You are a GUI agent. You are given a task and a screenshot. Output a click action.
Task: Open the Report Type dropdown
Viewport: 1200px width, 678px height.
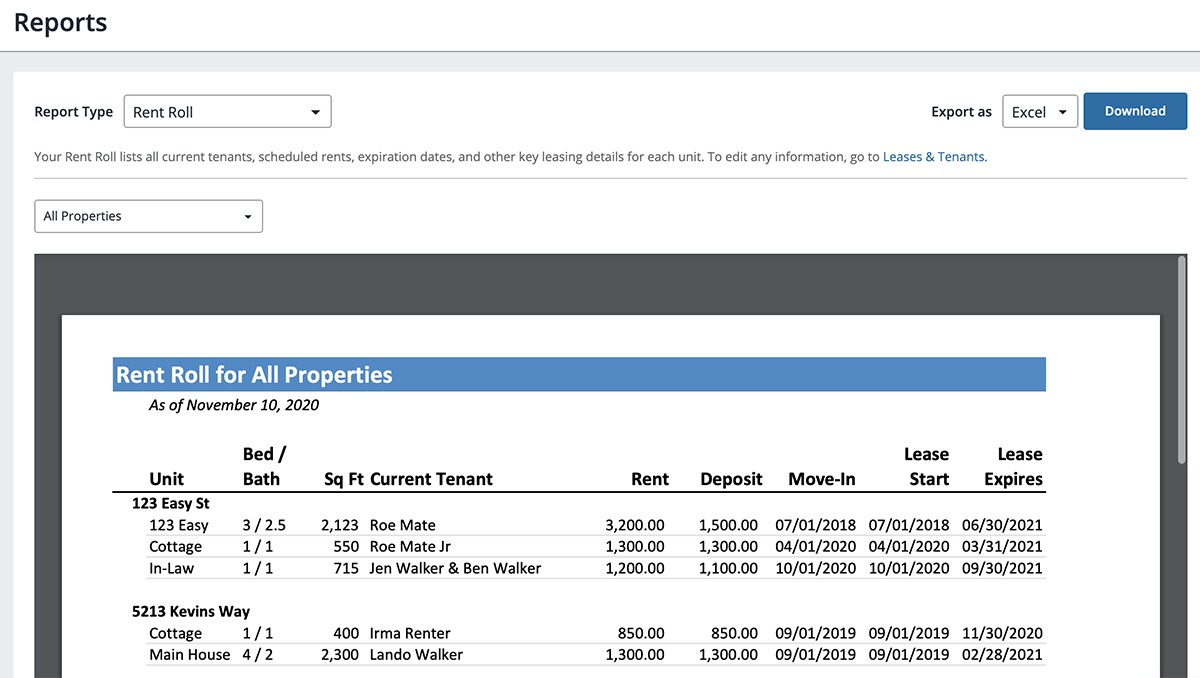pos(227,111)
